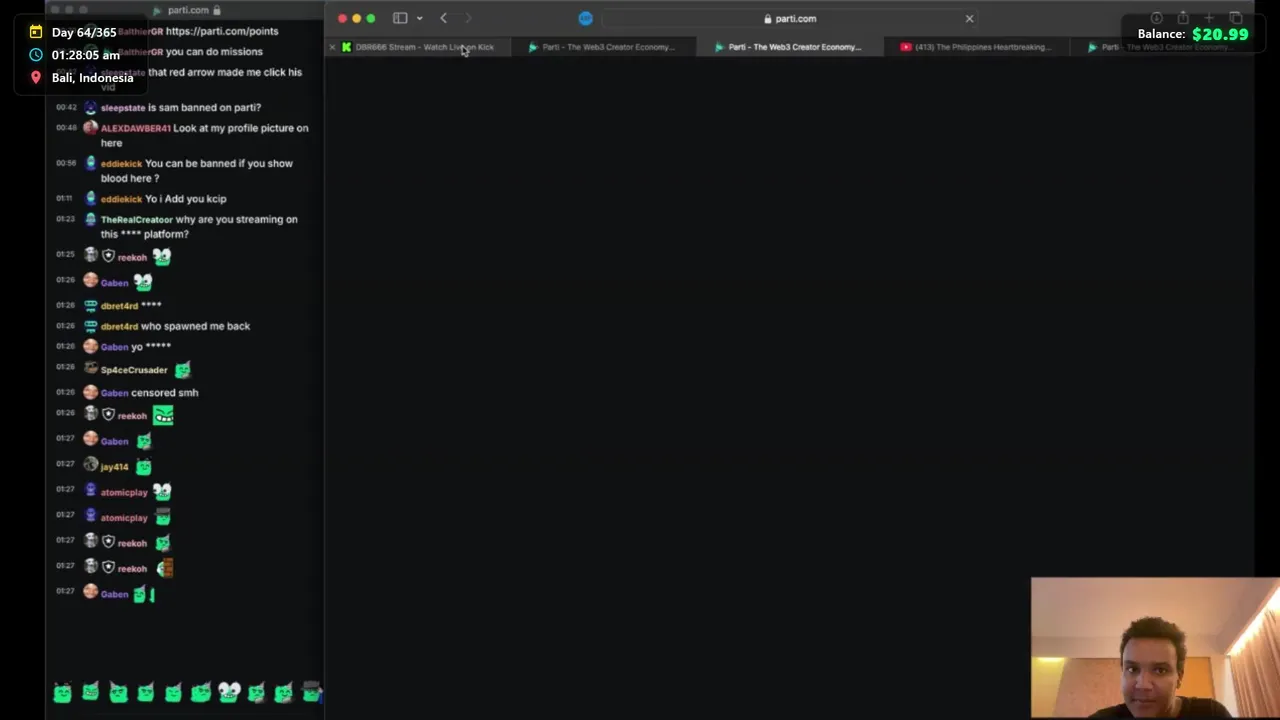Click atomicplay's wide-eyed emote
This screenshot has height=720, width=1280.
tap(162, 491)
